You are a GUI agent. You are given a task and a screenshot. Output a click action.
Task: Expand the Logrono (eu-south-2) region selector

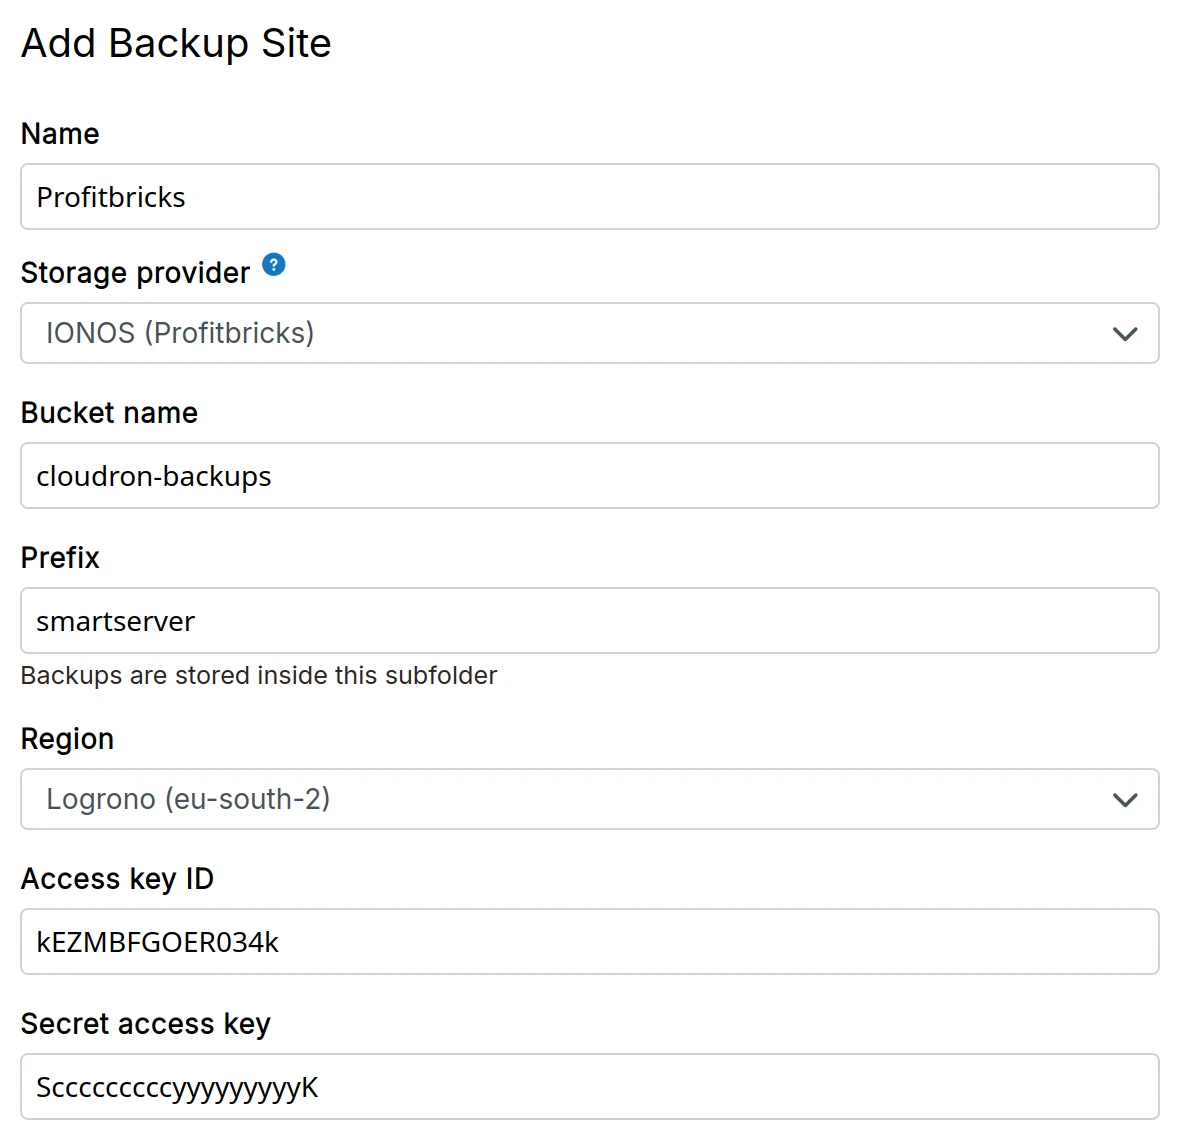[x=590, y=800]
